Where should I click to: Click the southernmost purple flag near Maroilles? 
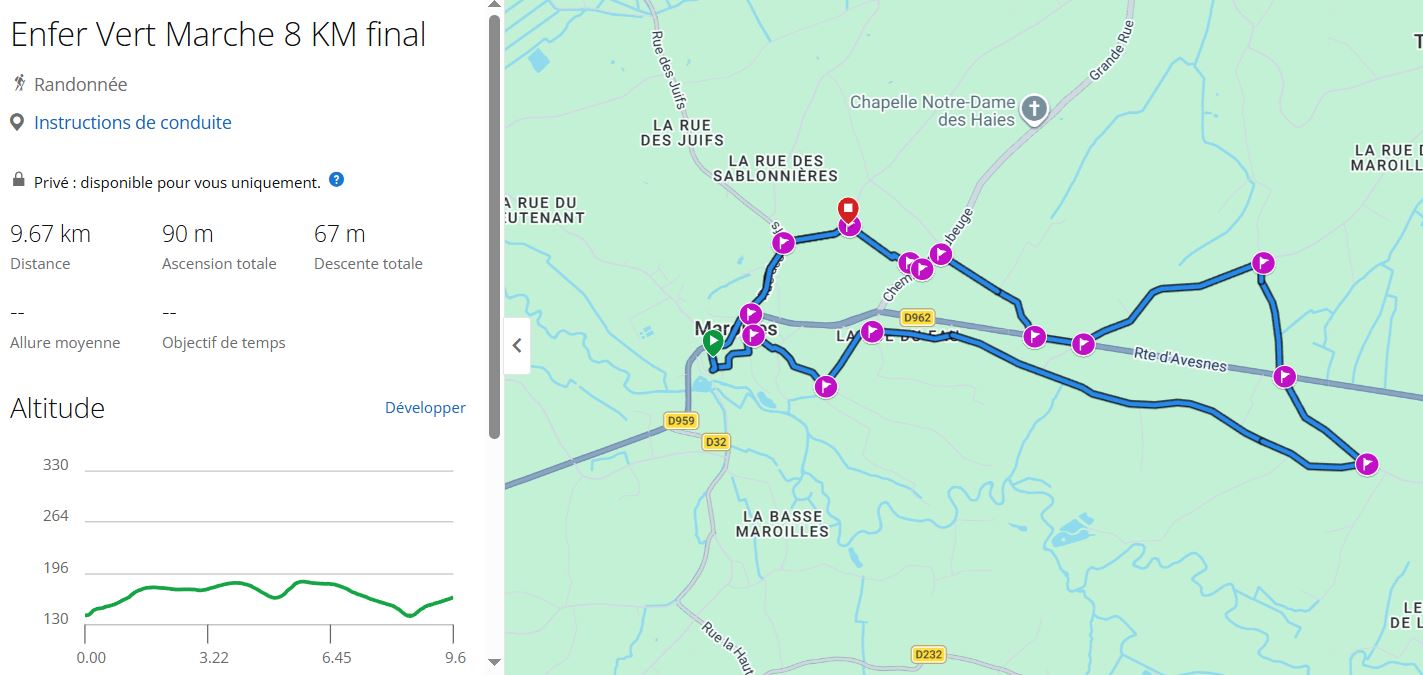pos(825,386)
